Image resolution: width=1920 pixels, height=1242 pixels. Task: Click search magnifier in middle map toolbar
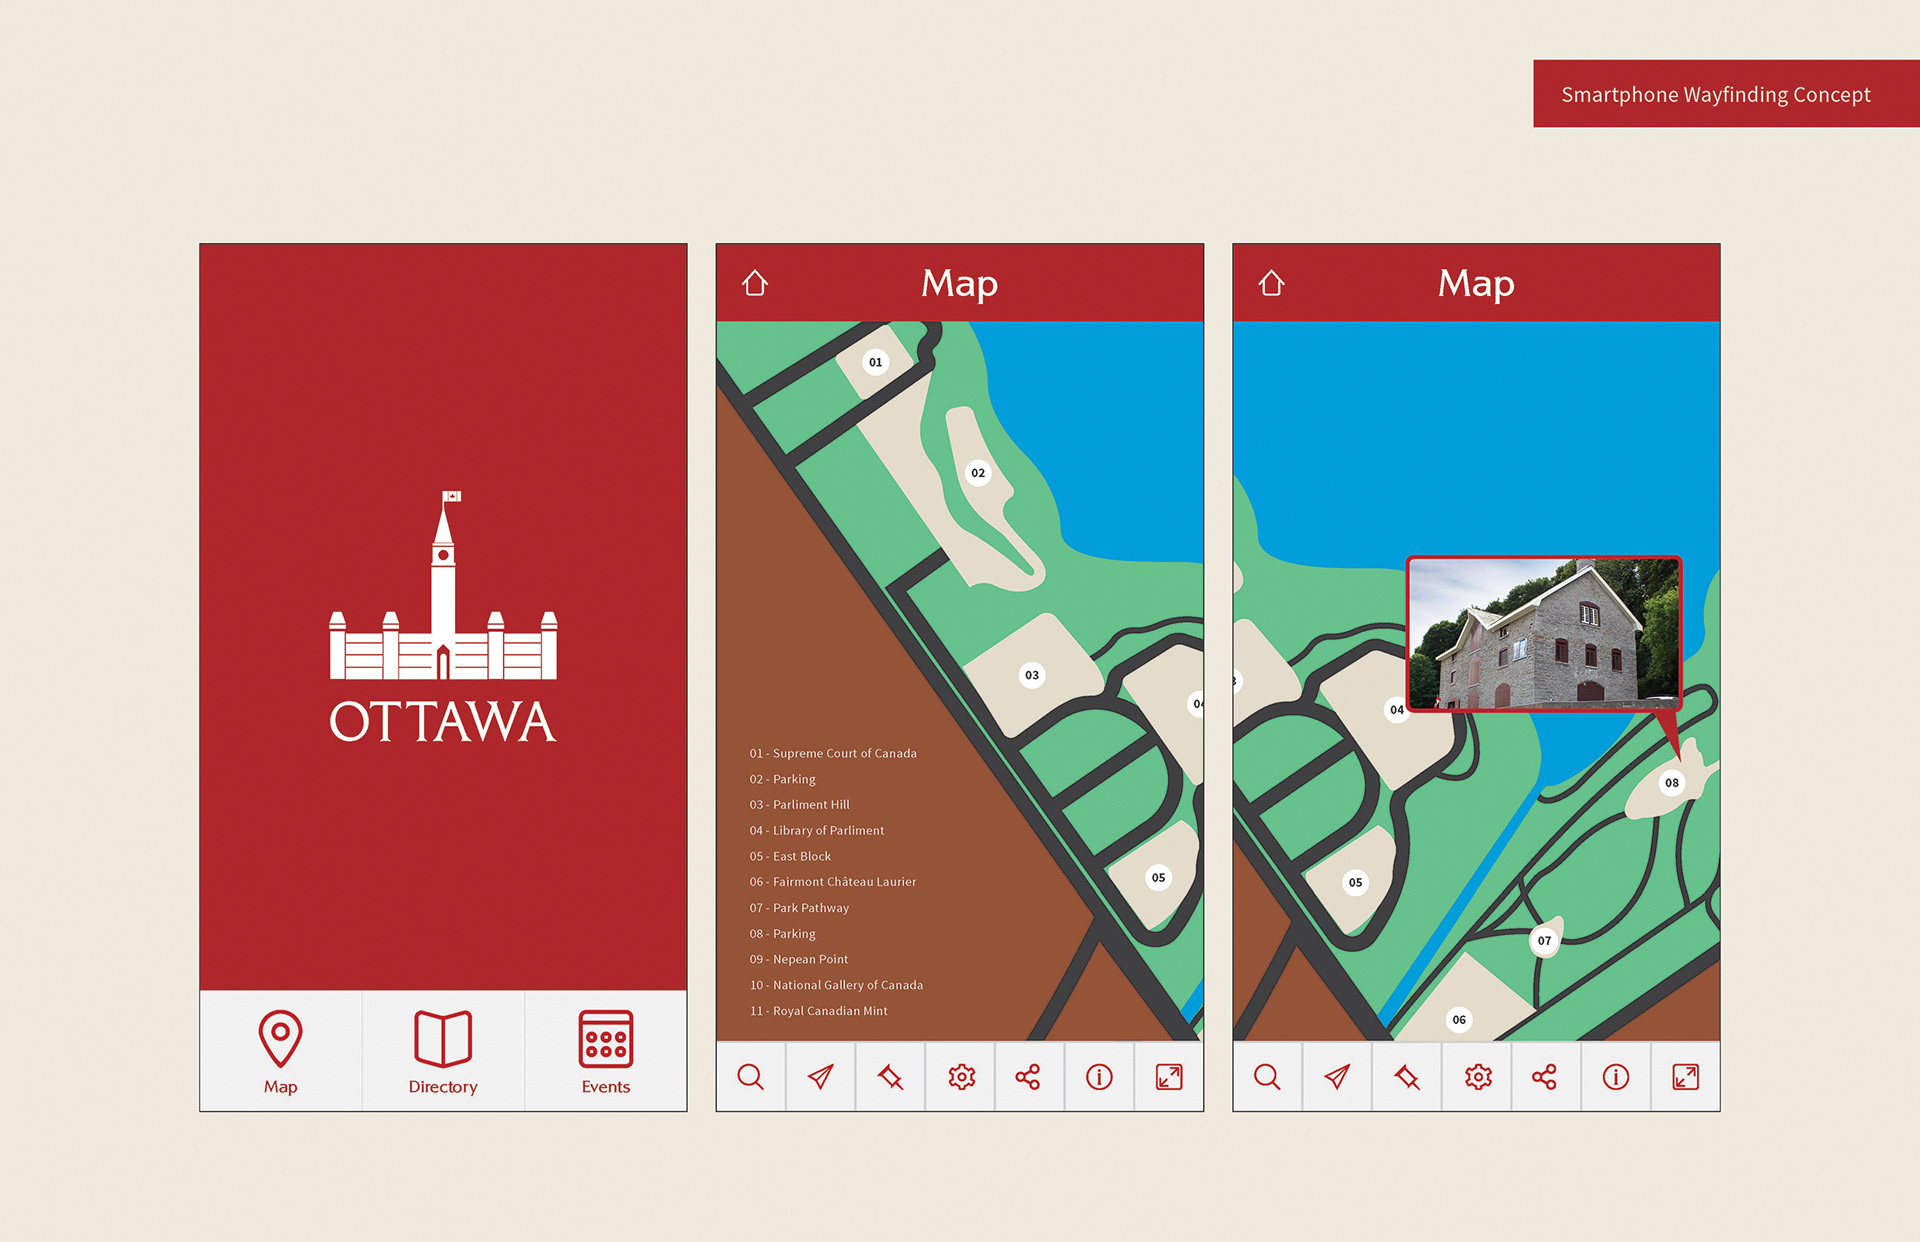[x=750, y=1077]
